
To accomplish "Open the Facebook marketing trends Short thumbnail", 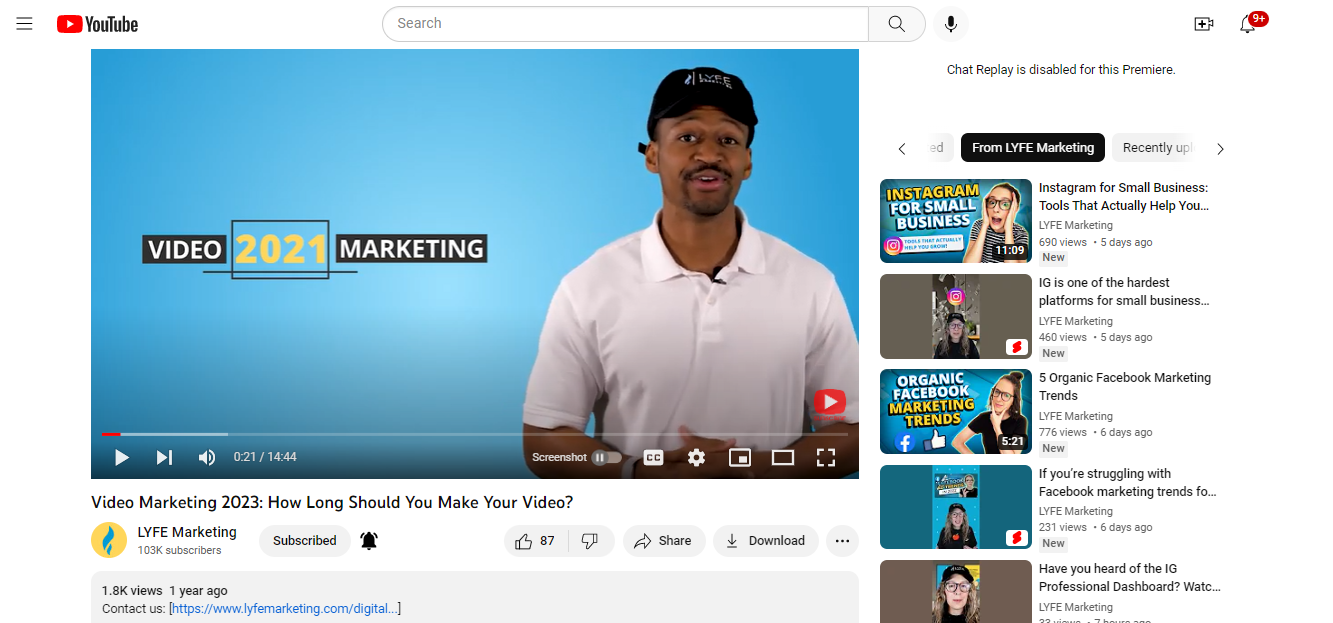I will pyautogui.click(x=956, y=507).
